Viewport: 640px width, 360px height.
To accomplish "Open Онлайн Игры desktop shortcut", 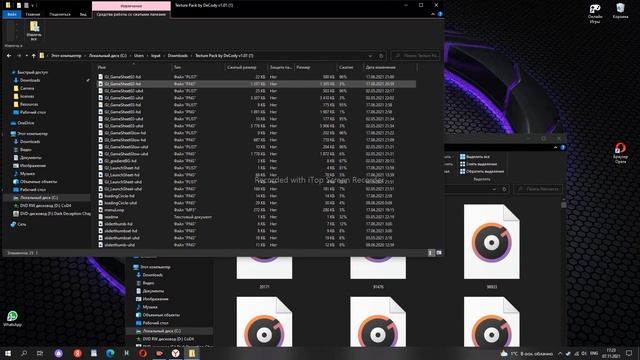I will 595,13.
